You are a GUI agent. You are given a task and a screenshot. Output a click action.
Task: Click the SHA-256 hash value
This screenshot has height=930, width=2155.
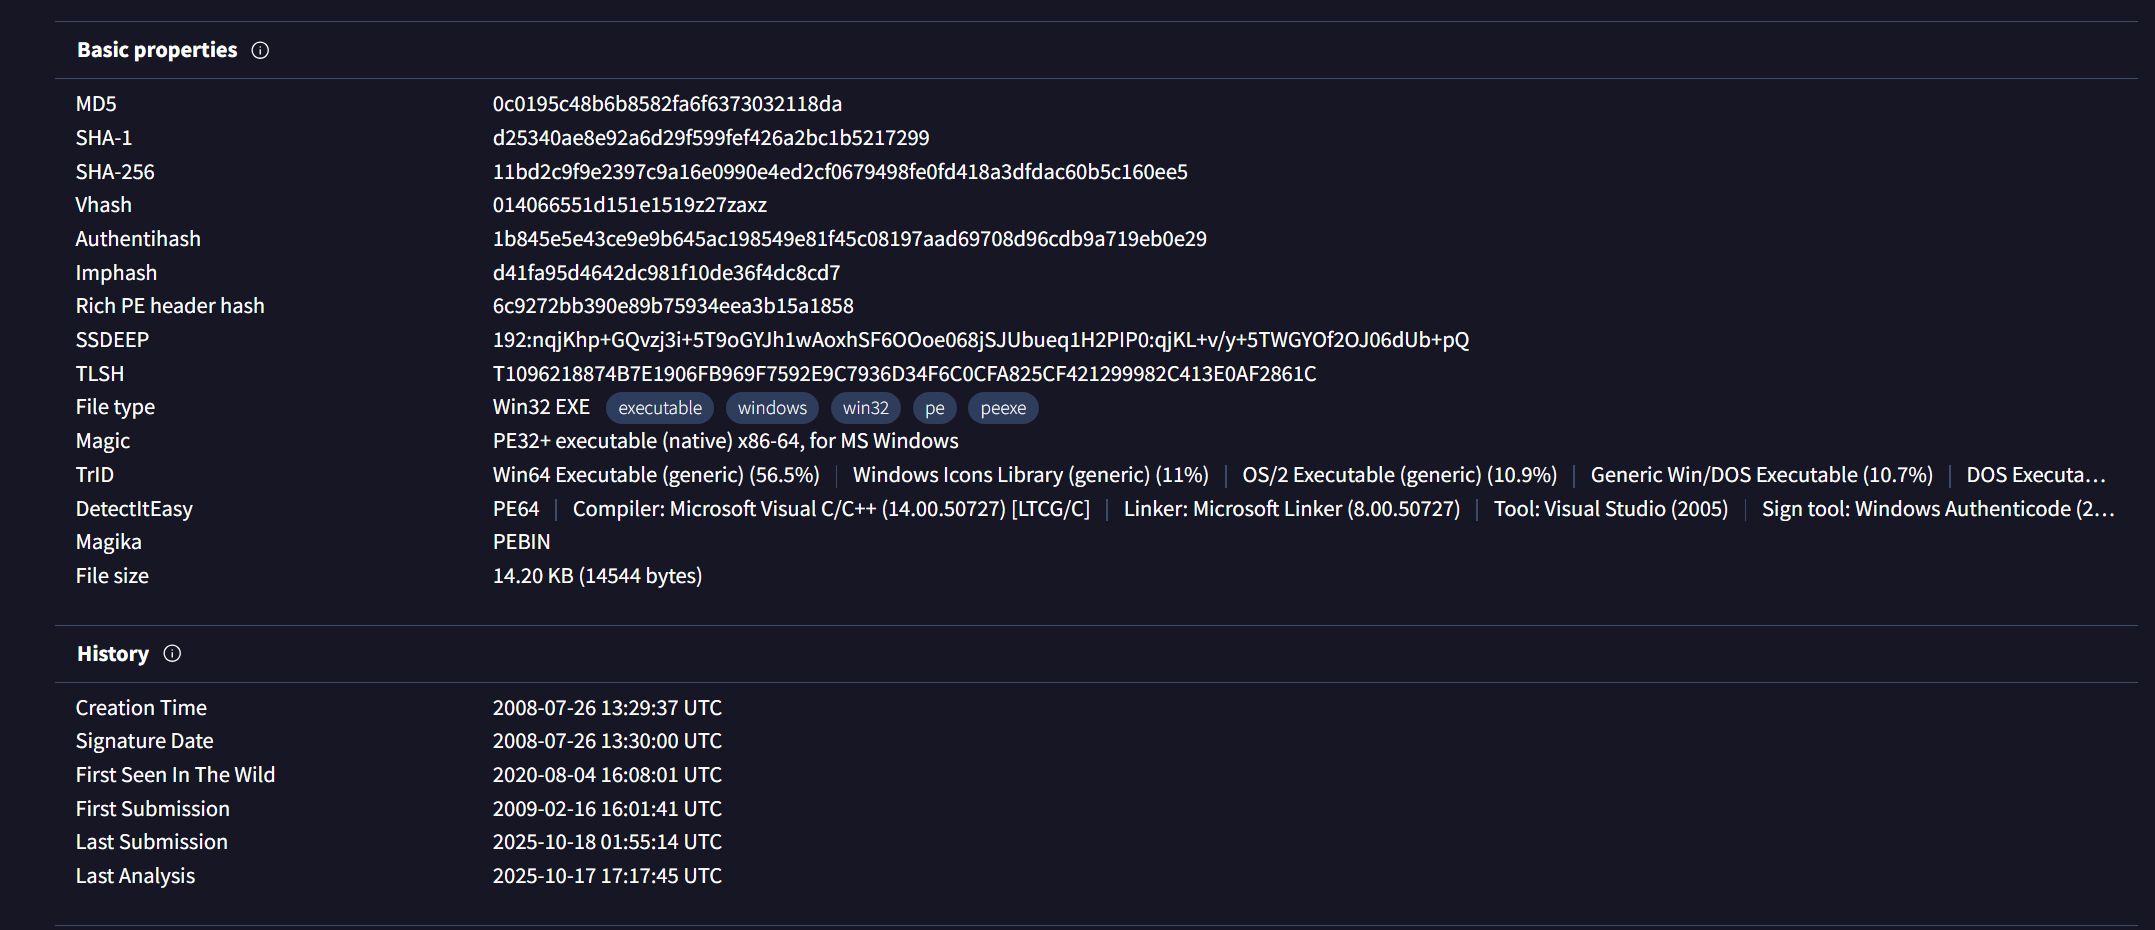840,172
